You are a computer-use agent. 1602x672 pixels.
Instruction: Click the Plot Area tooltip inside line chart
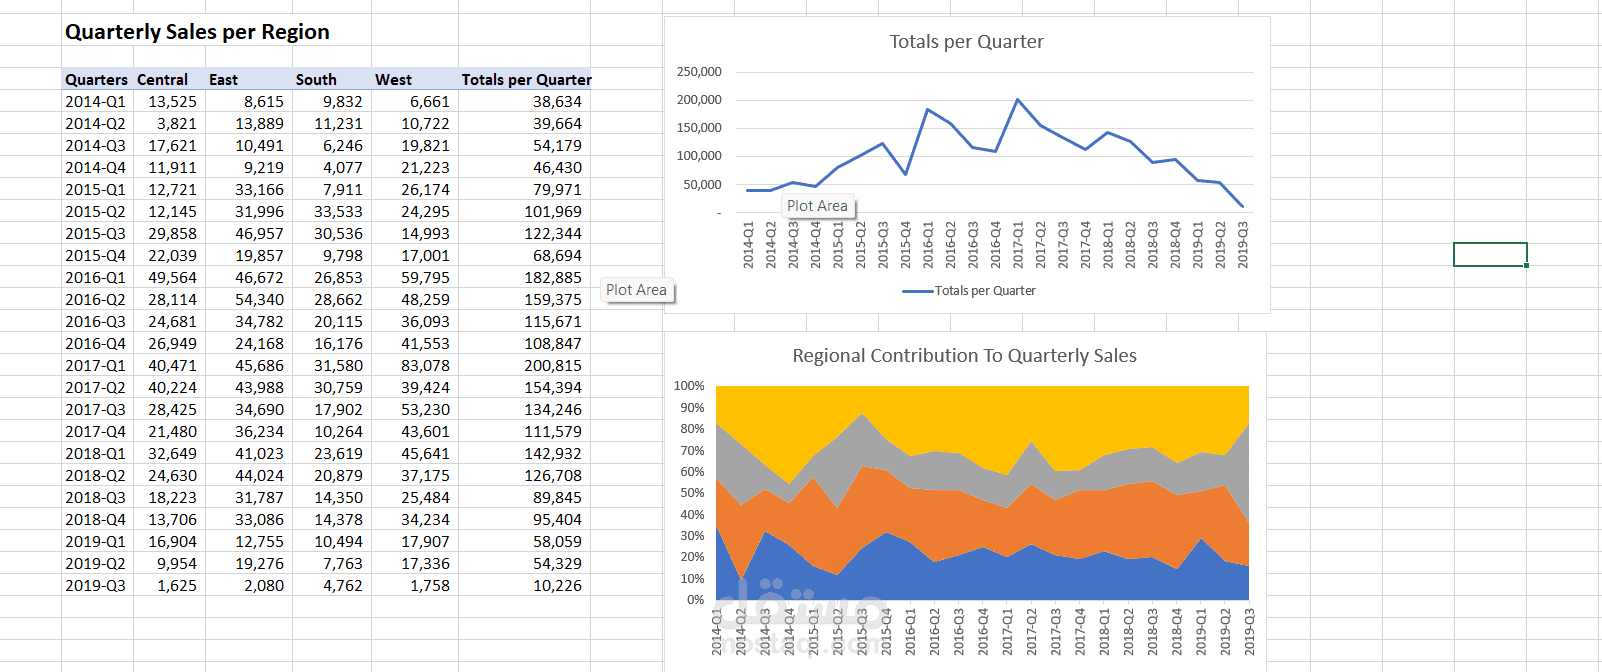pyautogui.click(x=817, y=206)
